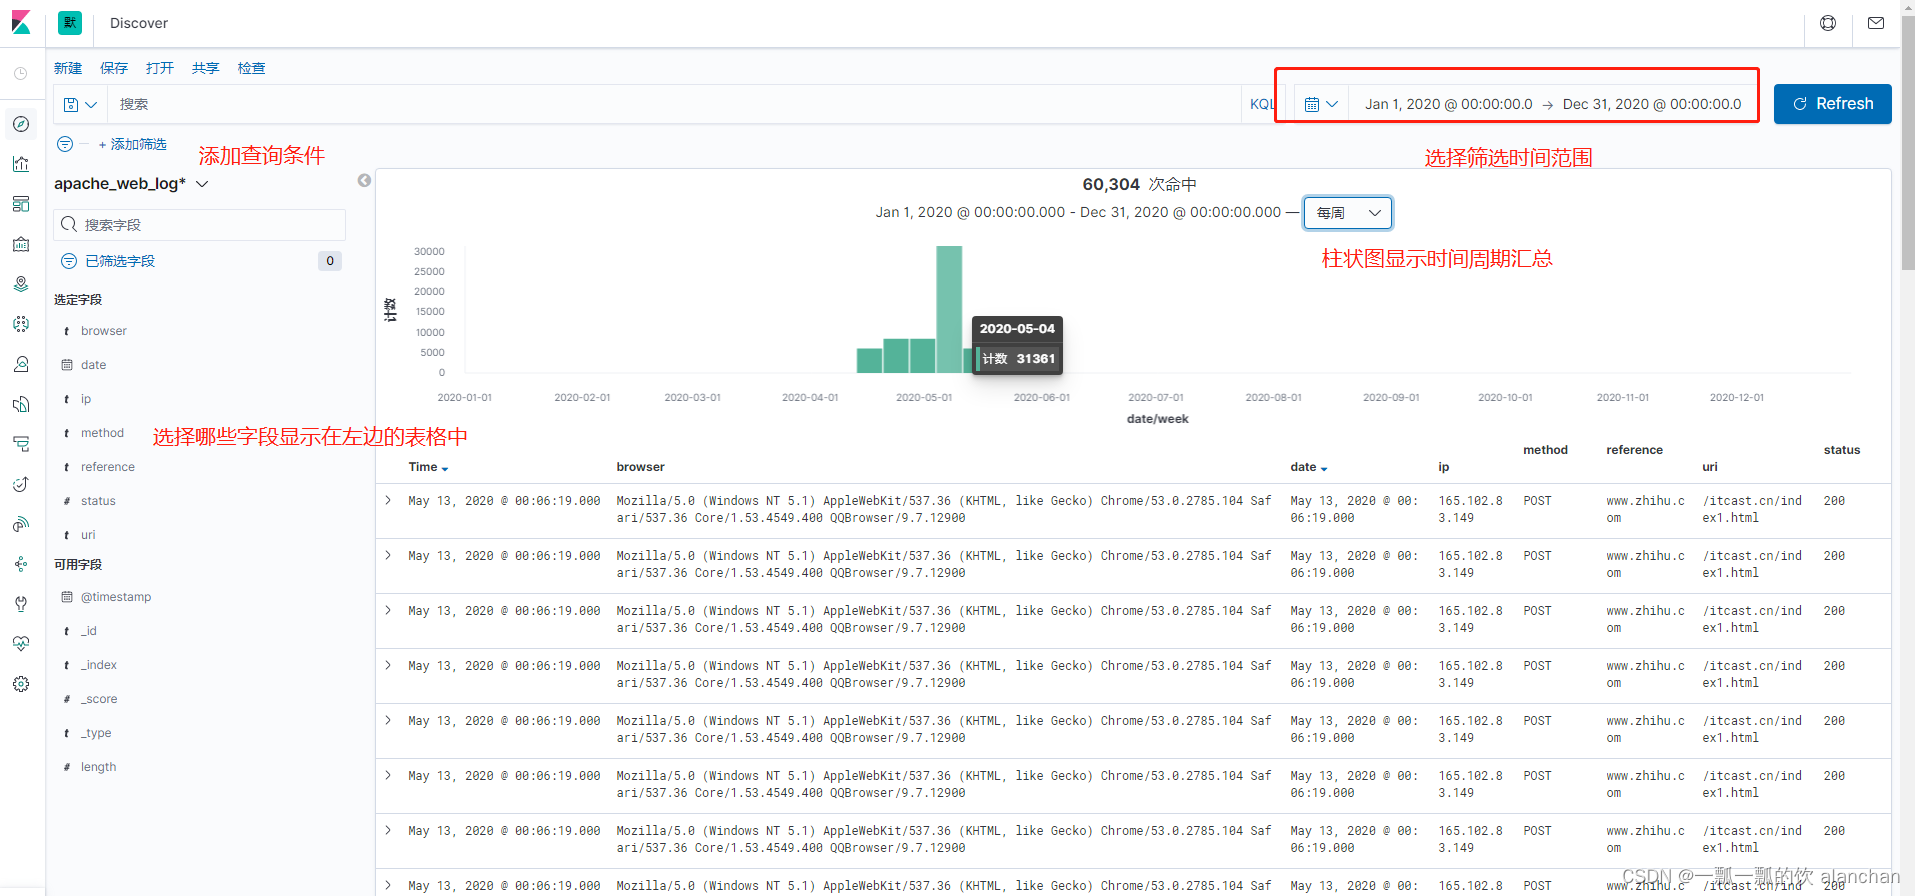Expand the first May 13 log row

(388, 500)
